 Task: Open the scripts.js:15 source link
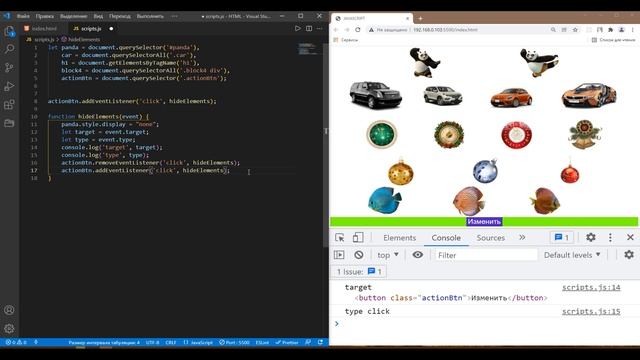click(591, 311)
